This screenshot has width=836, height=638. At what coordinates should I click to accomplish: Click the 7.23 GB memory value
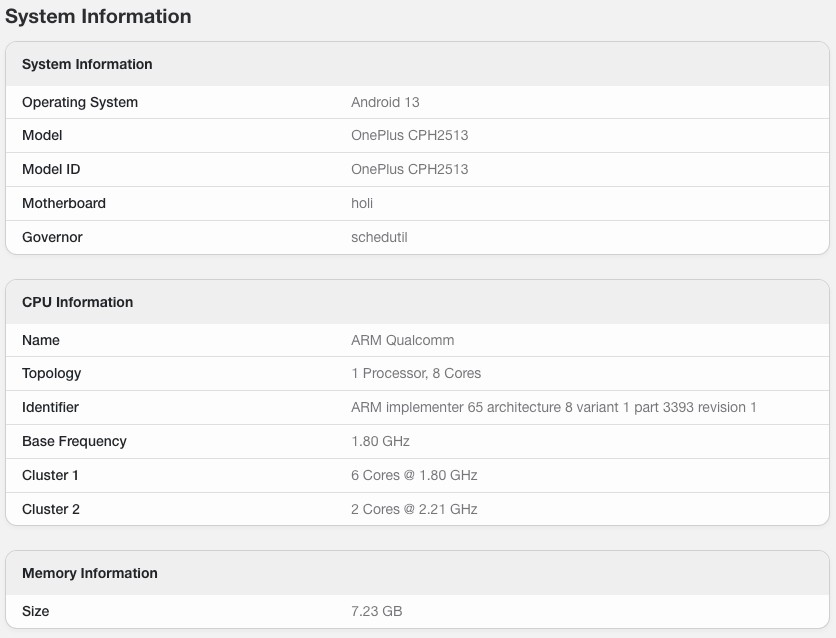376,611
